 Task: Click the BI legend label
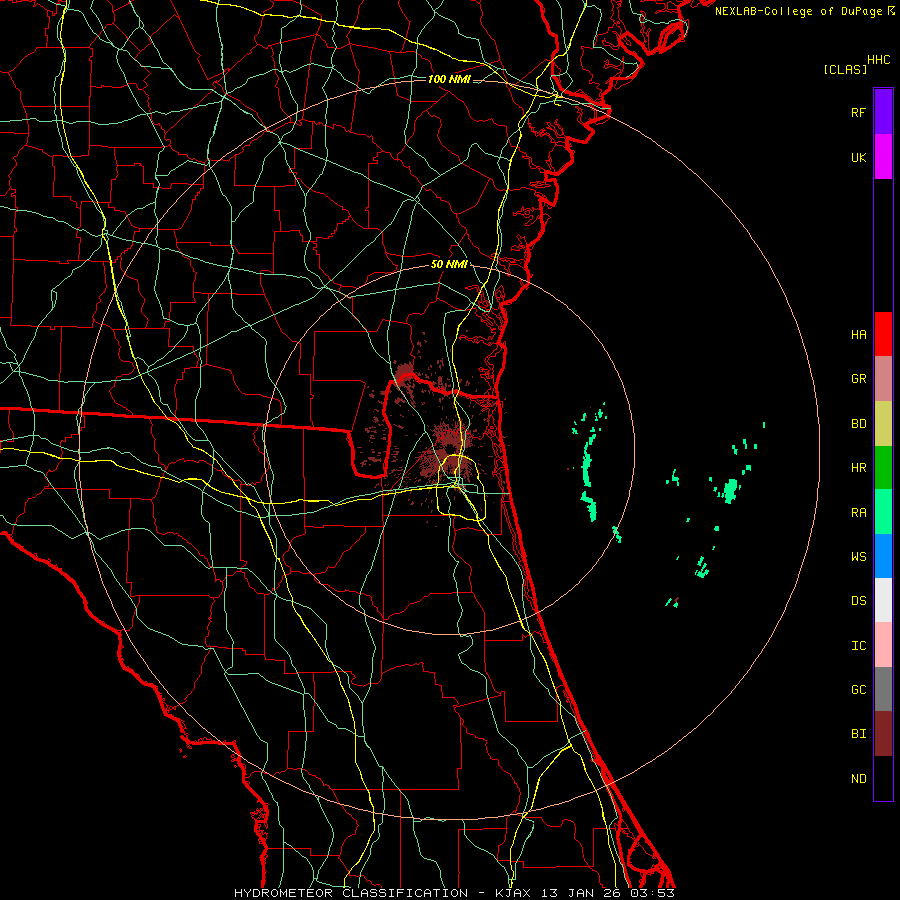coord(859,734)
